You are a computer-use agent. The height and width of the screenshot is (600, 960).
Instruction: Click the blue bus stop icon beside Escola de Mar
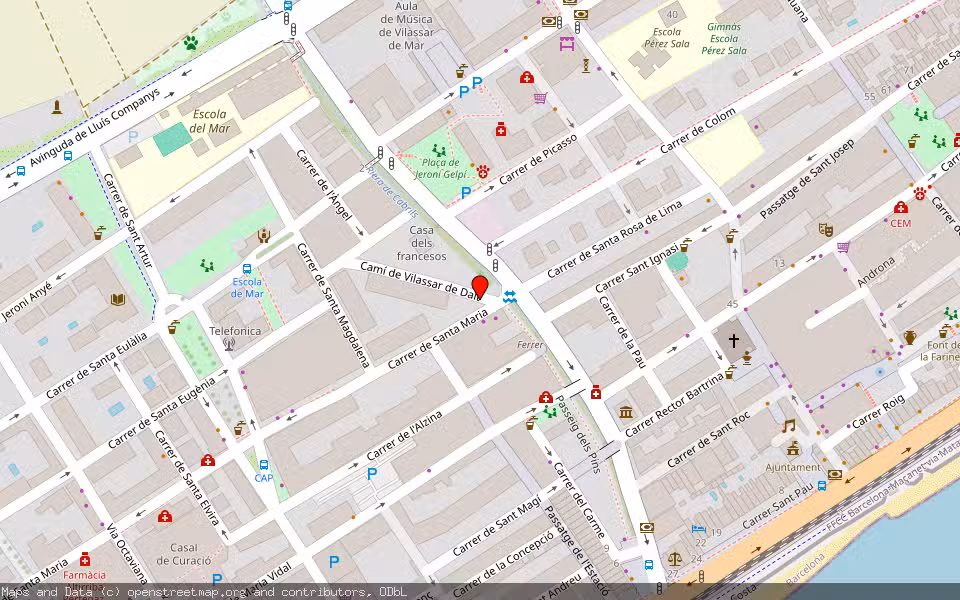(x=247, y=269)
